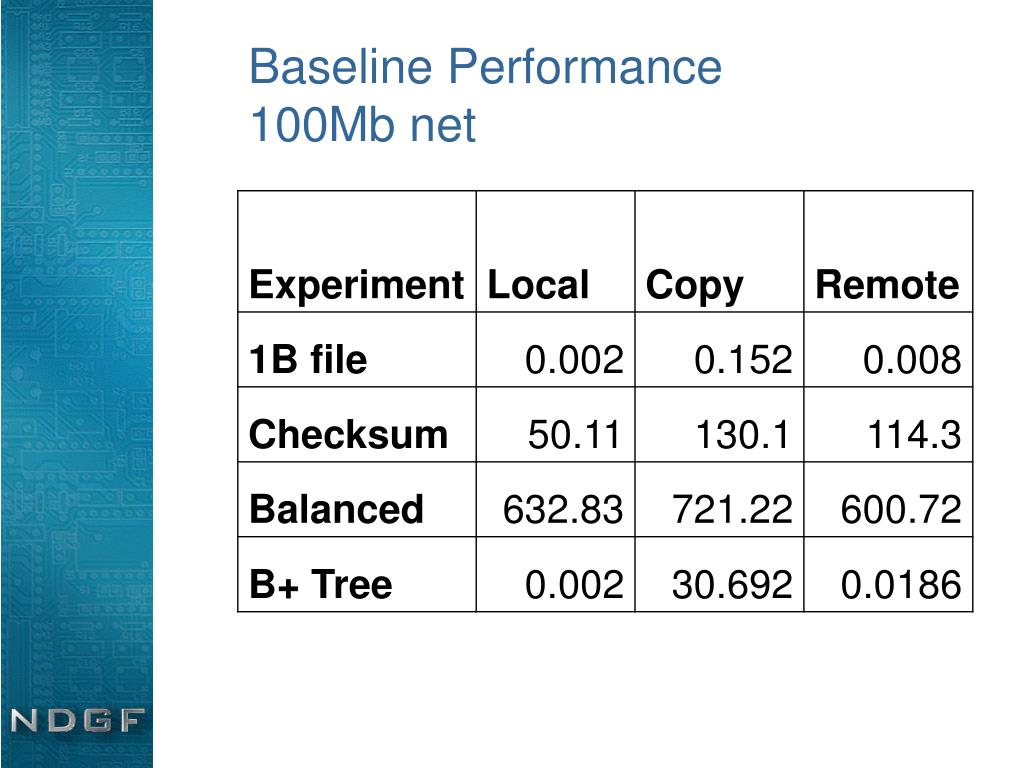Select the 1B file Local value 0.002
The image size is (1024, 768).
[x=574, y=360]
